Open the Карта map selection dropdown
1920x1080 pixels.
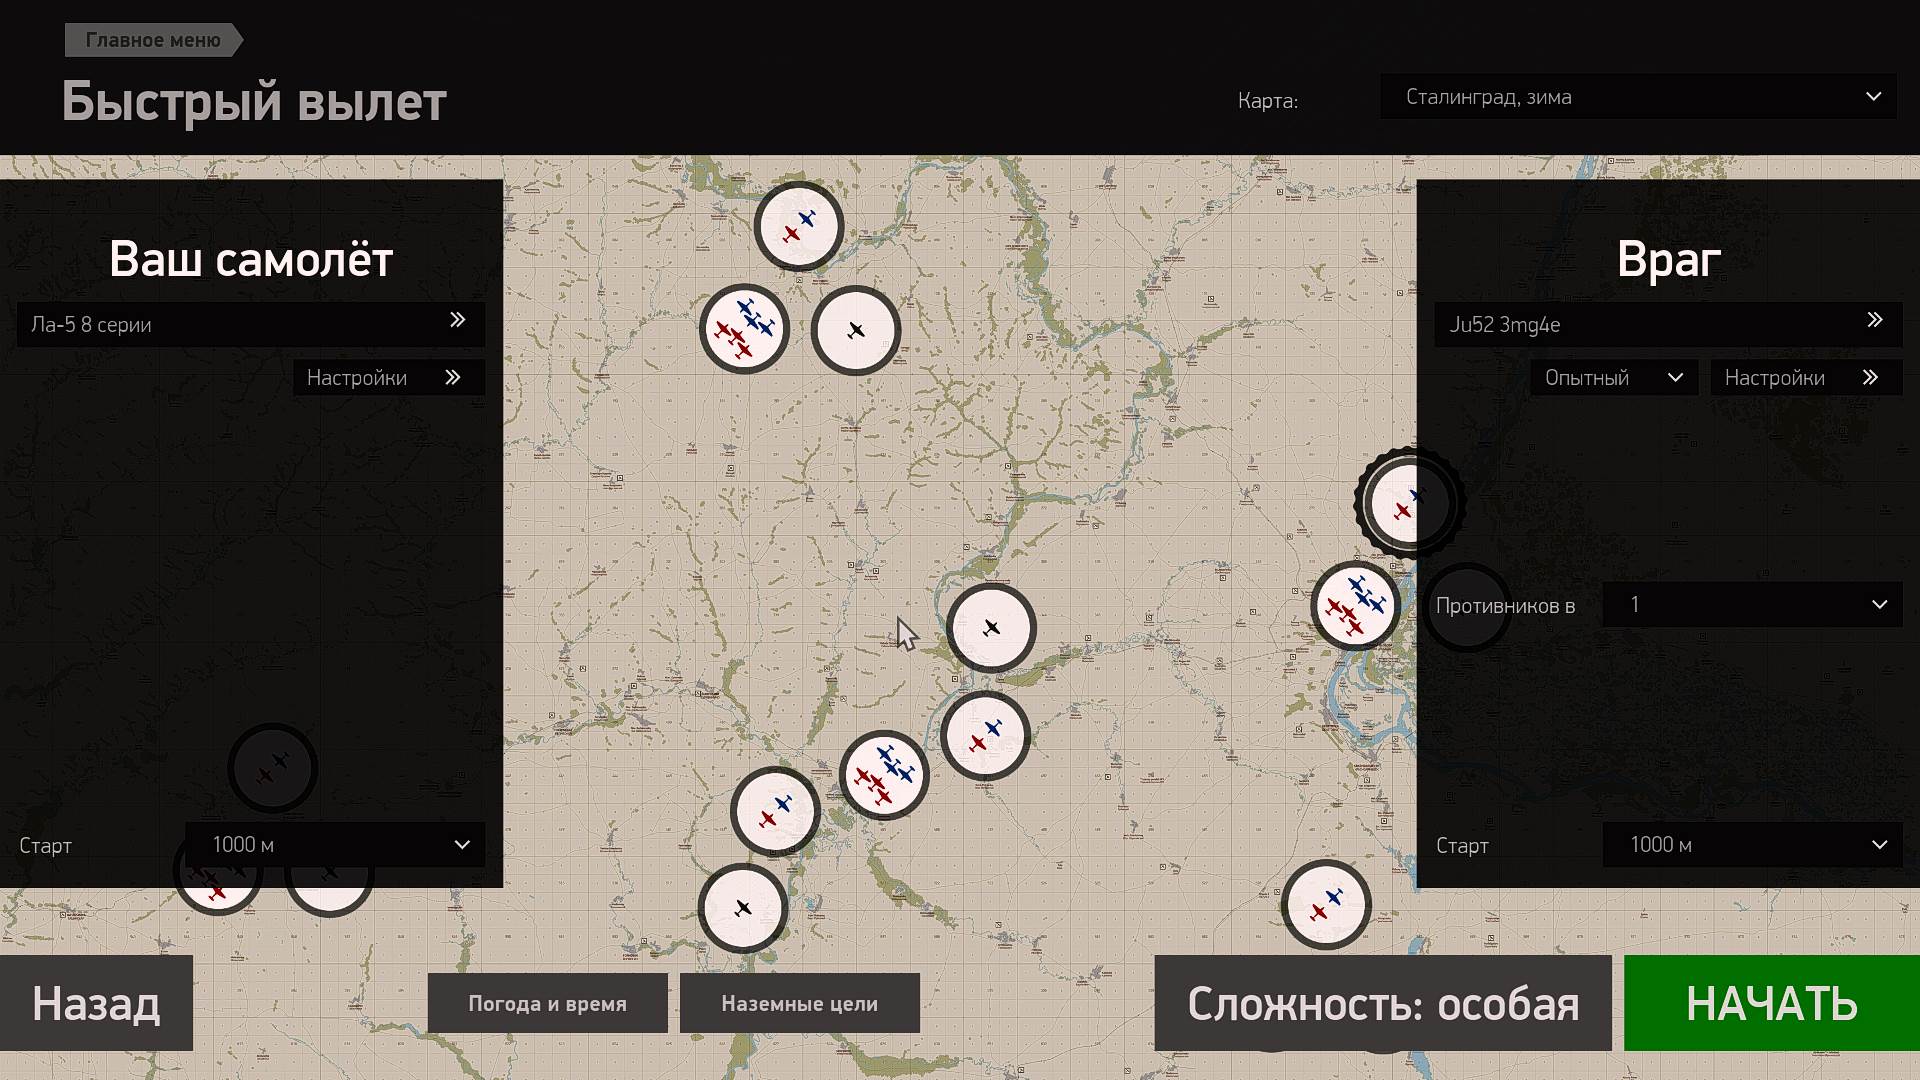point(1638,97)
